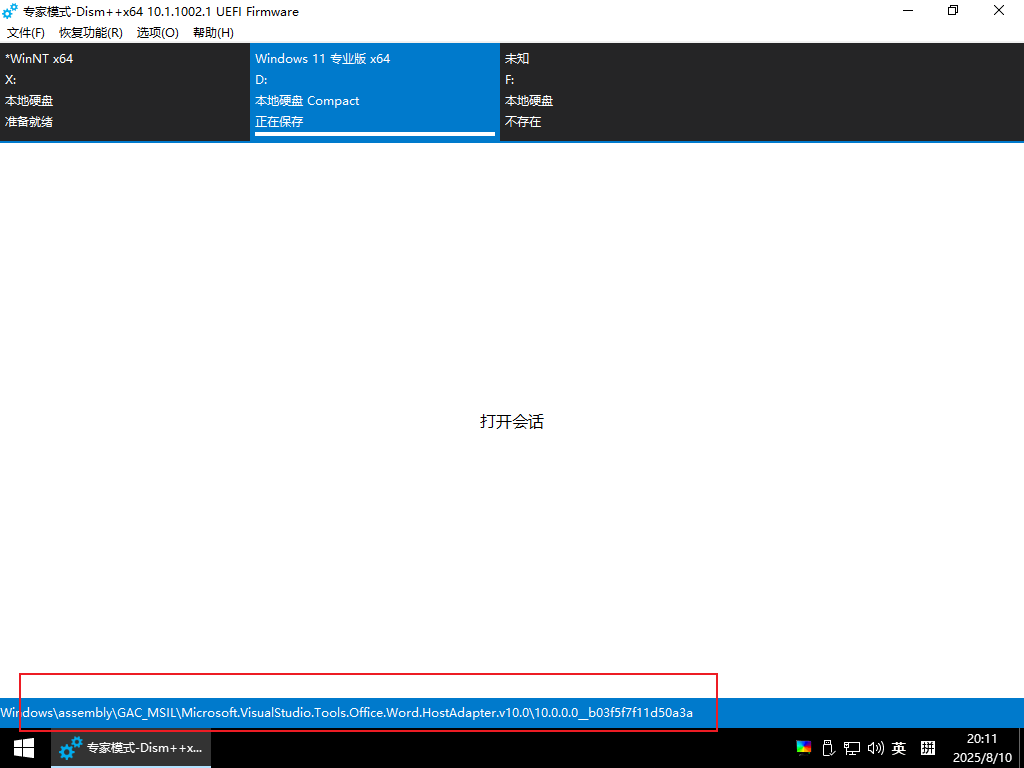The image size is (1024, 768).
Task: Click the safely remove USB tray icon
Action: click(828, 748)
